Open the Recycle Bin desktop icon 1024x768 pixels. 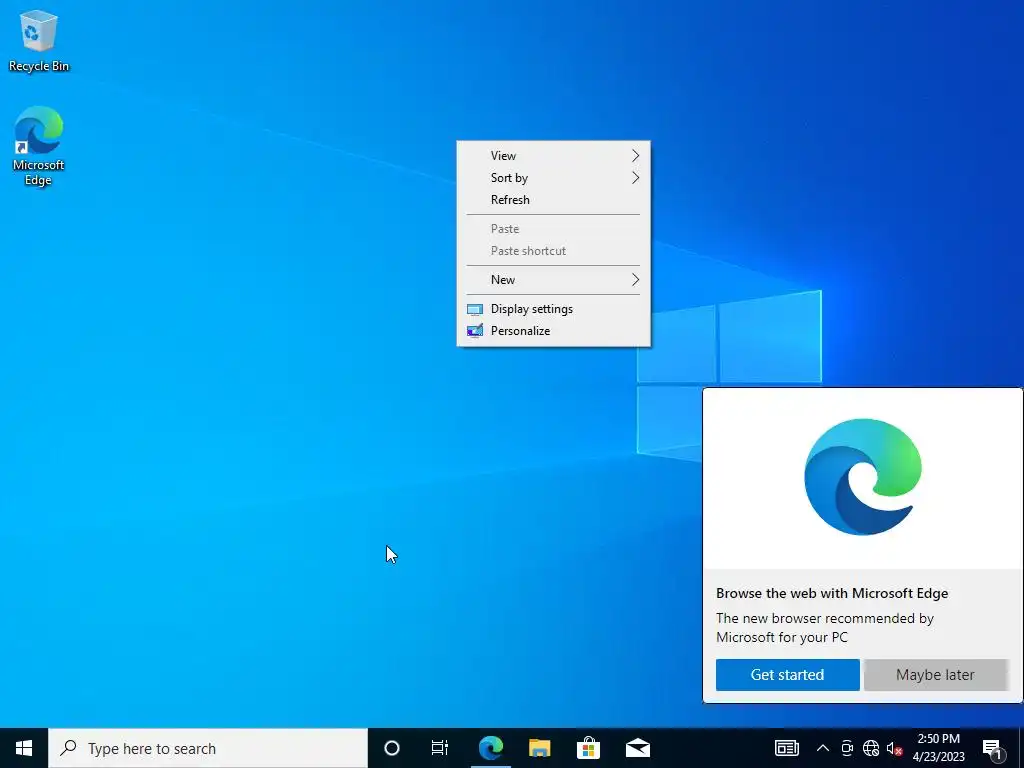coord(39,40)
